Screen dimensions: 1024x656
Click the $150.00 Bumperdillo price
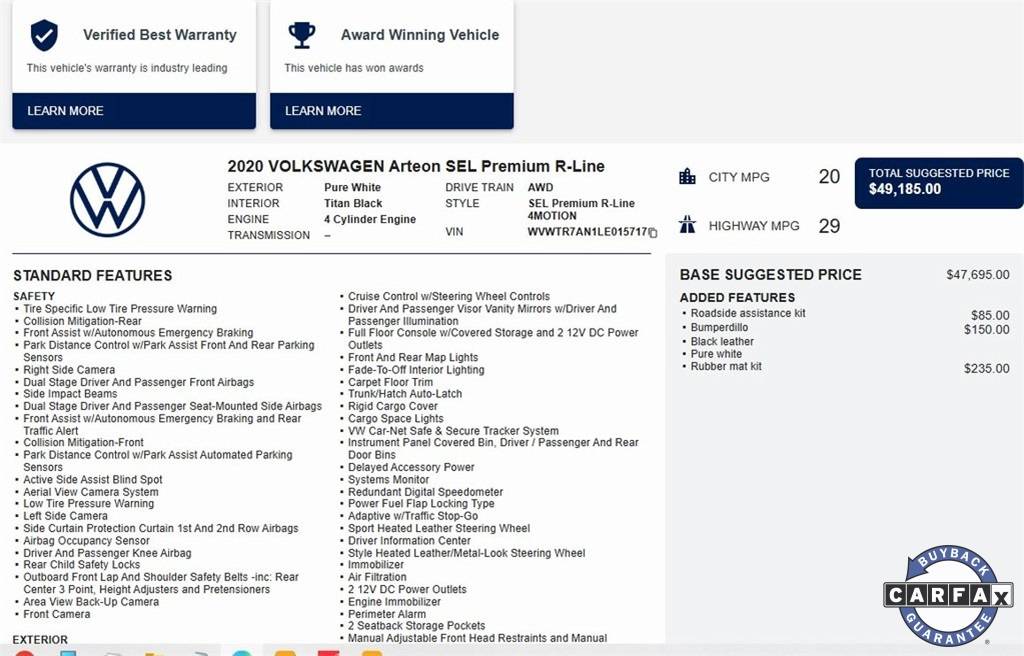[987, 329]
